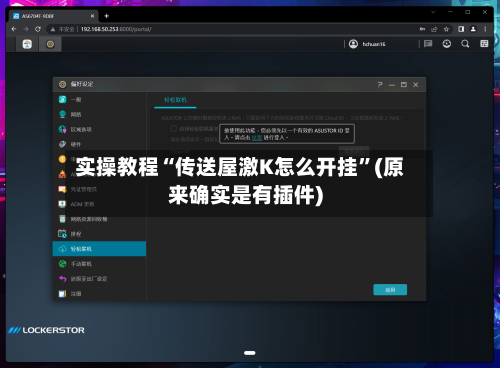
Task: Open help for the 偏好设定 window
Action: click(x=380, y=85)
